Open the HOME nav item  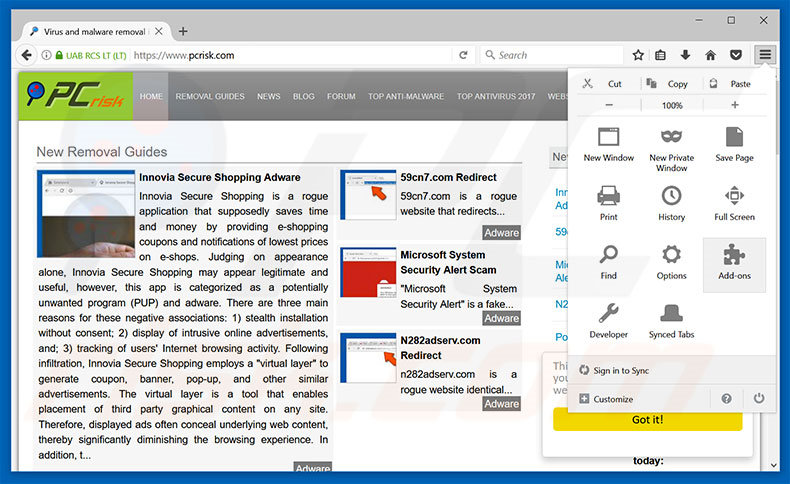coord(151,96)
